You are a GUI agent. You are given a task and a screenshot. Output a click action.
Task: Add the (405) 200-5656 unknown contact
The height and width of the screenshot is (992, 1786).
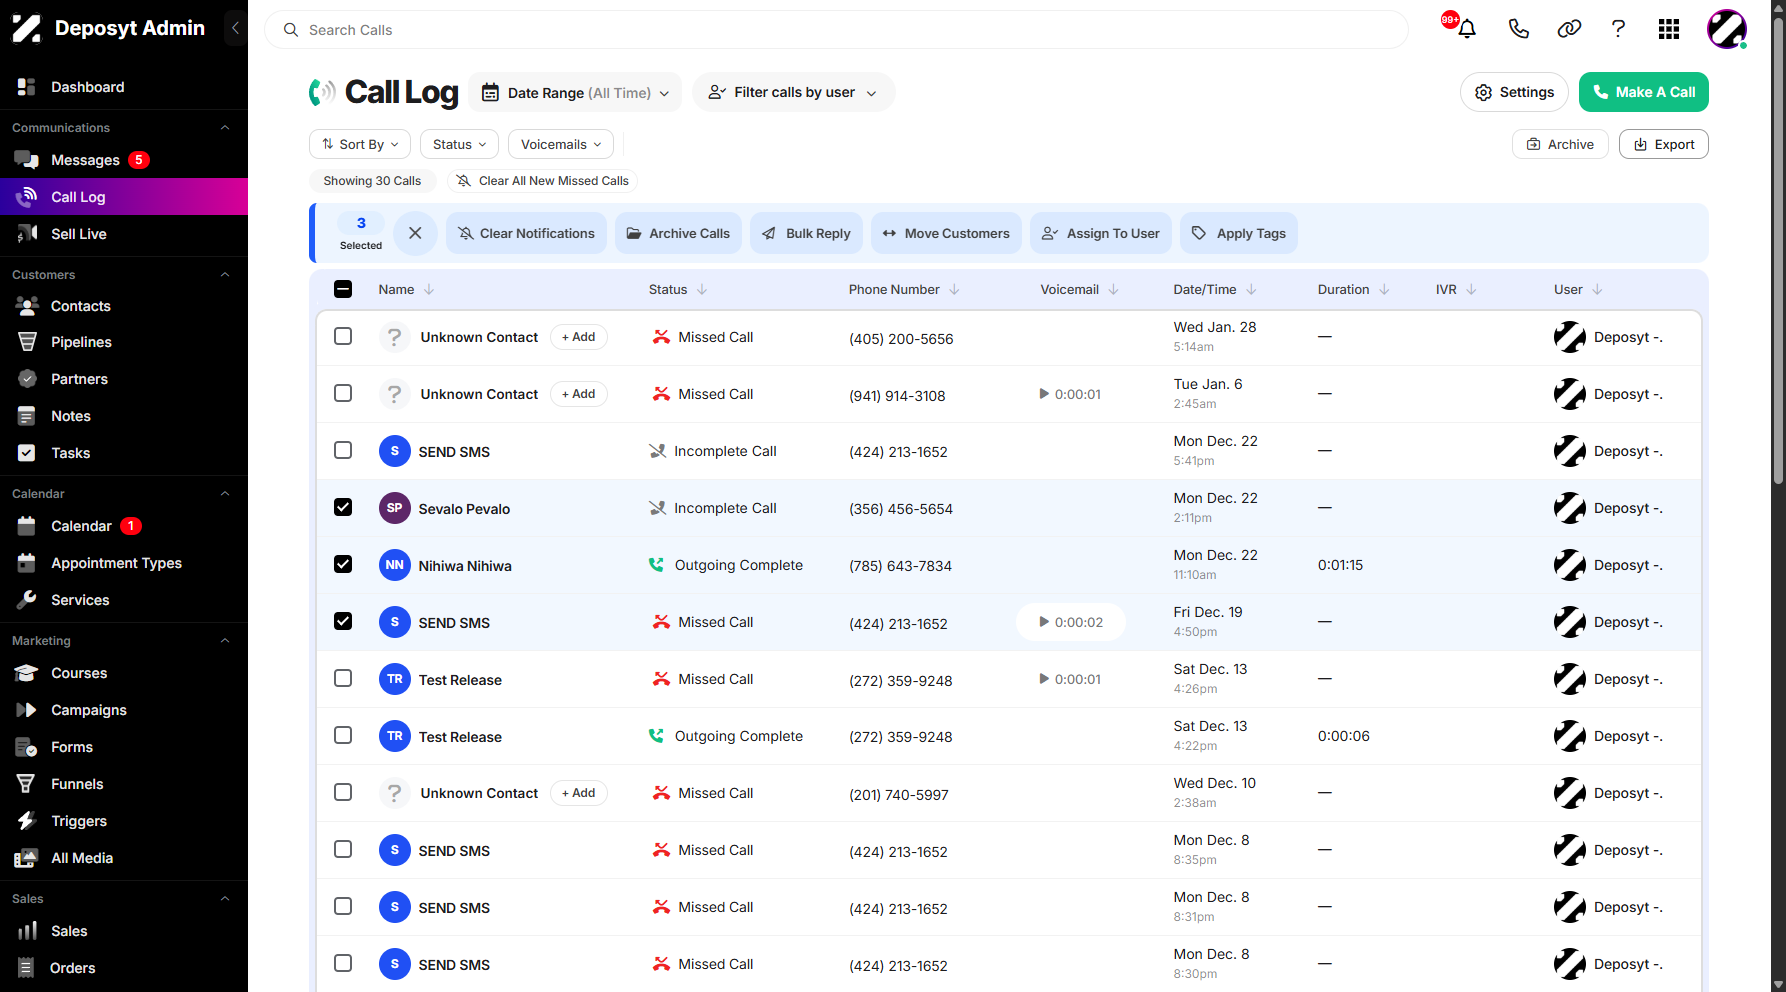coord(578,337)
